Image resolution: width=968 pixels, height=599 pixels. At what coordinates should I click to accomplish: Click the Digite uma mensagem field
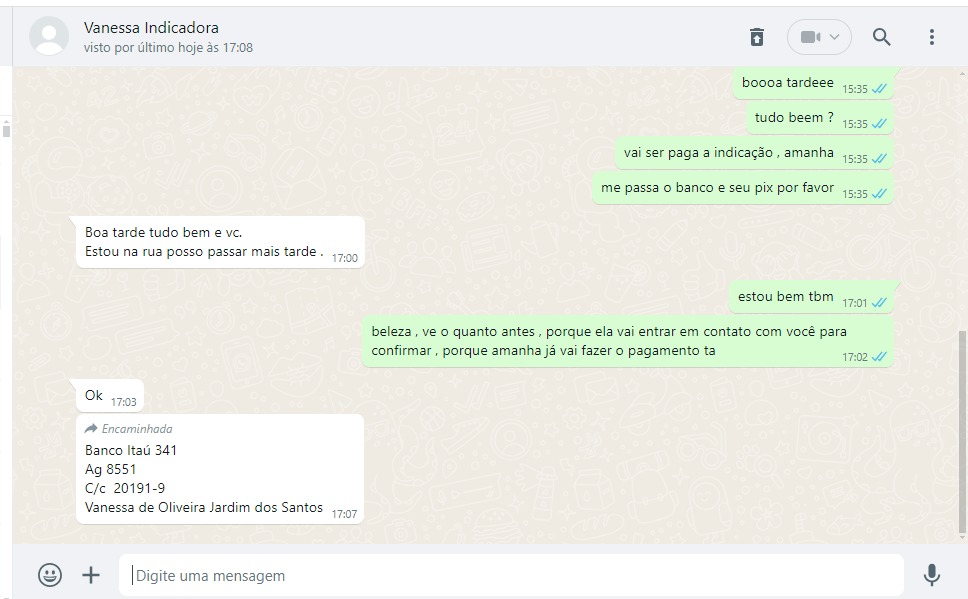[511, 575]
